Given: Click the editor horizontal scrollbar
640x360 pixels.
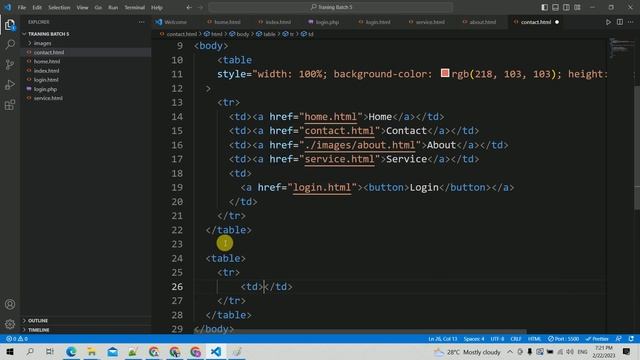Looking at the screenshot, I should click(x=359, y=332).
